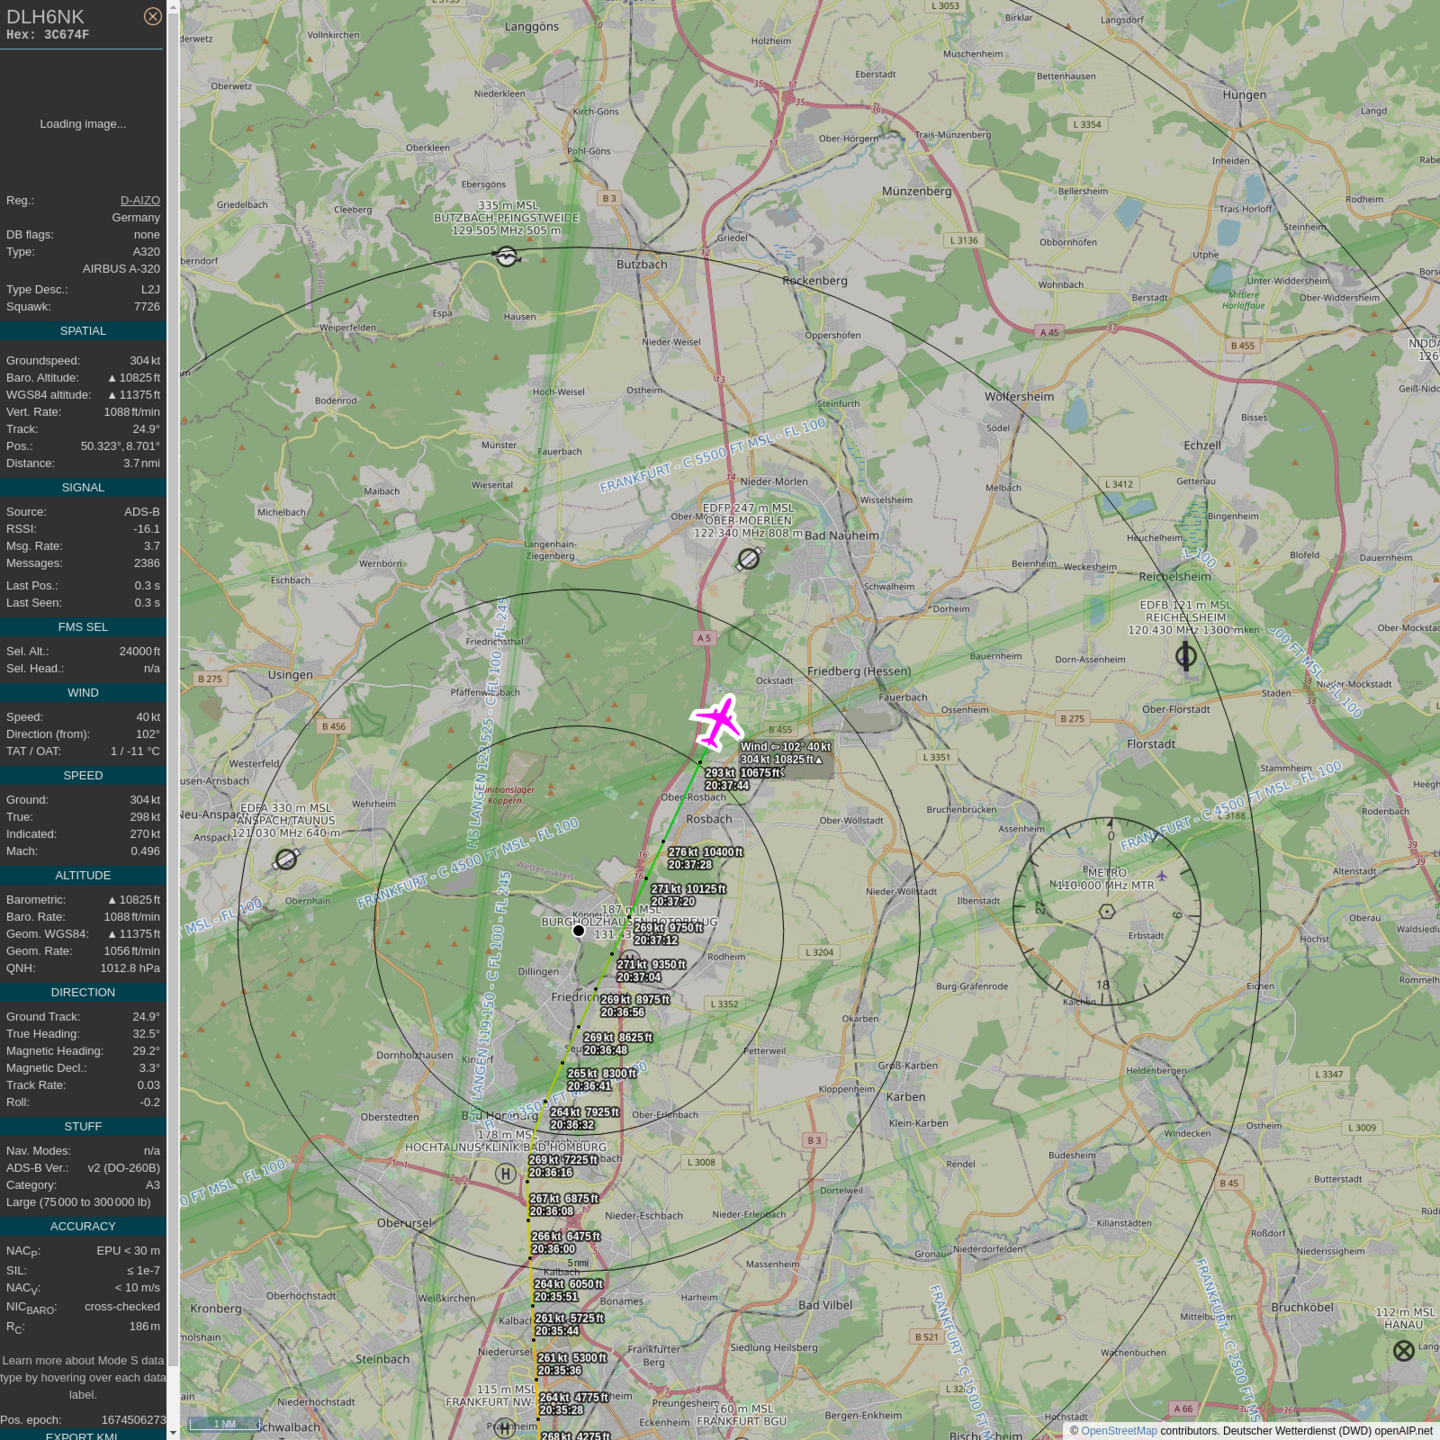Screen dimensions: 1440x1440
Task: Select the Butzbach-Pfingstweide glider airfield symbol
Action: pos(507,257)
